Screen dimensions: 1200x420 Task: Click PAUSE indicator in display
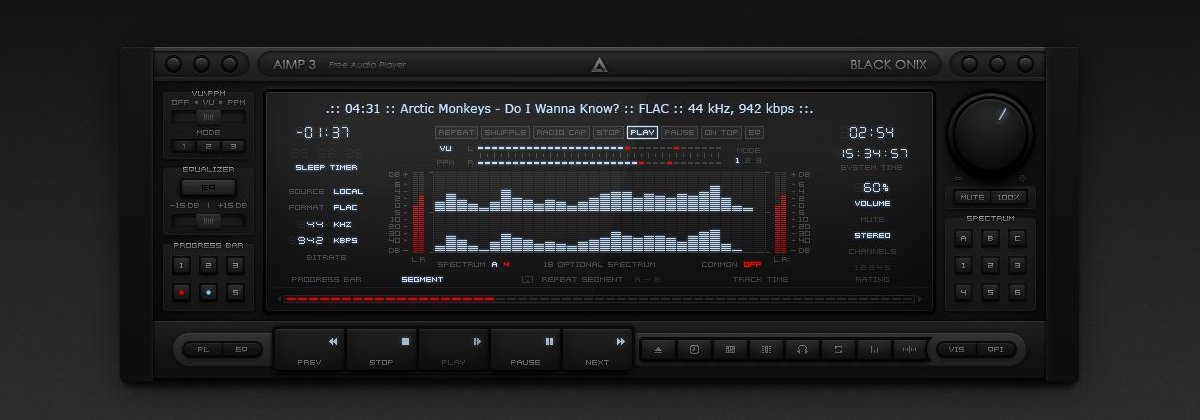679,132
